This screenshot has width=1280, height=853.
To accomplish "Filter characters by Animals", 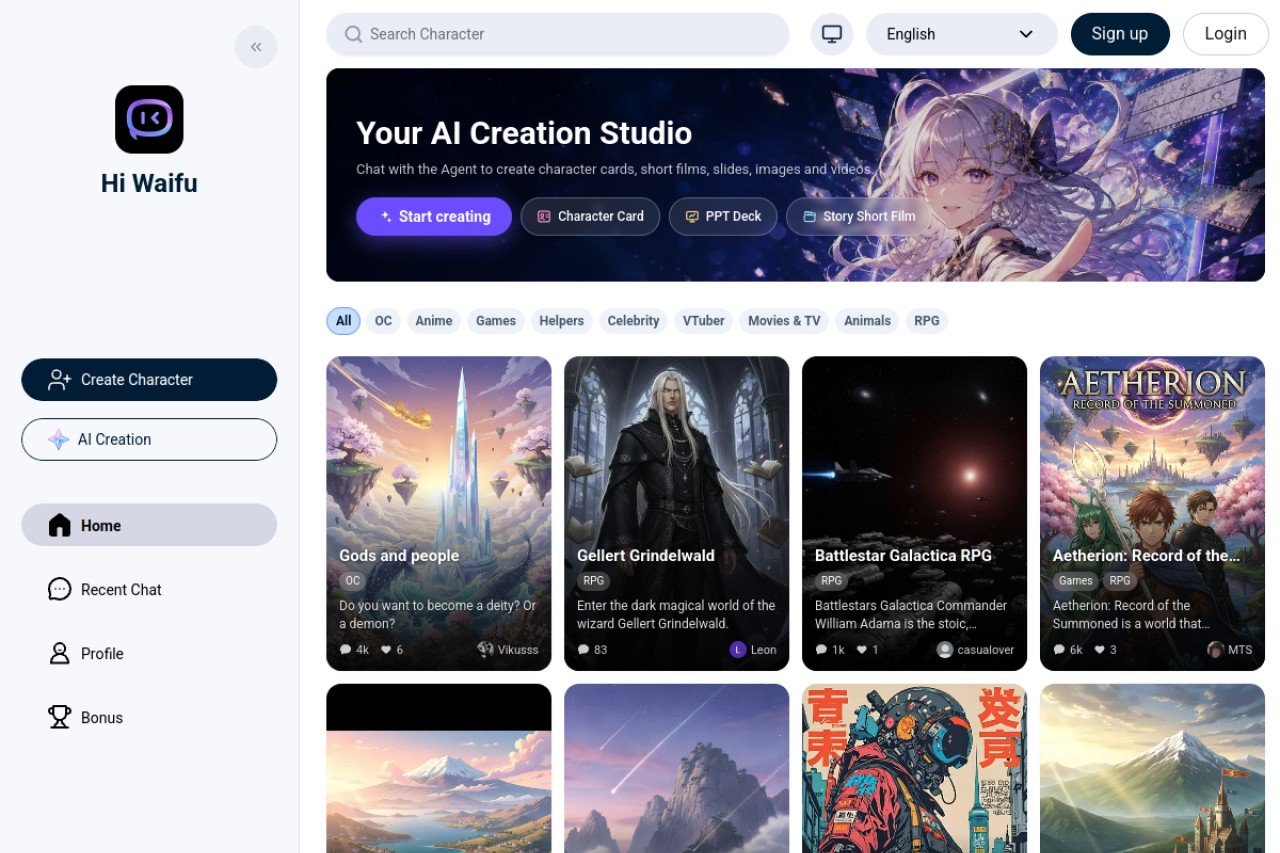I will click(x=867, y=321).
